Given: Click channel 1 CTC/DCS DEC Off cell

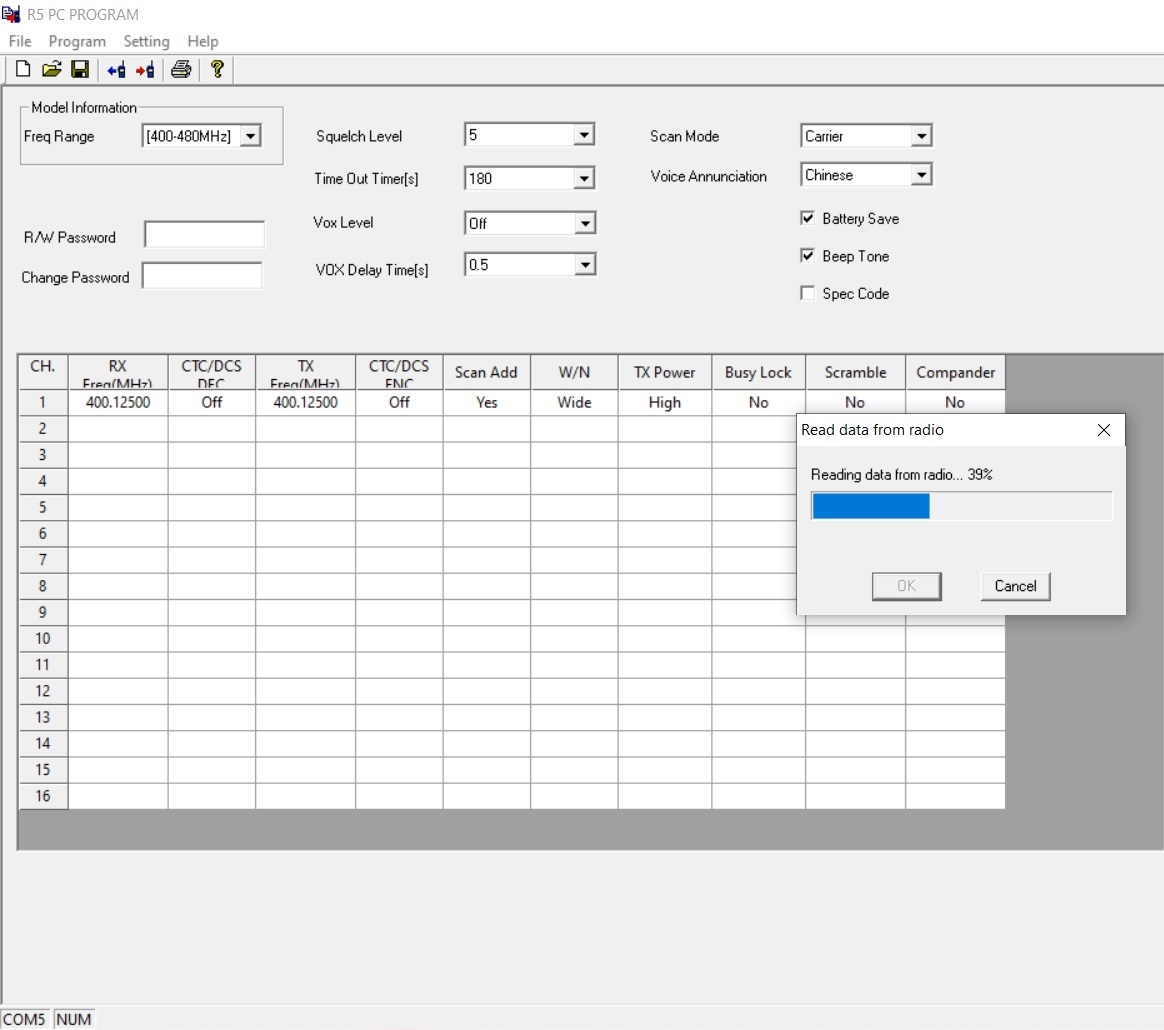Looking at the screenshot, I should pyautogui.click(x=212, y=402).
